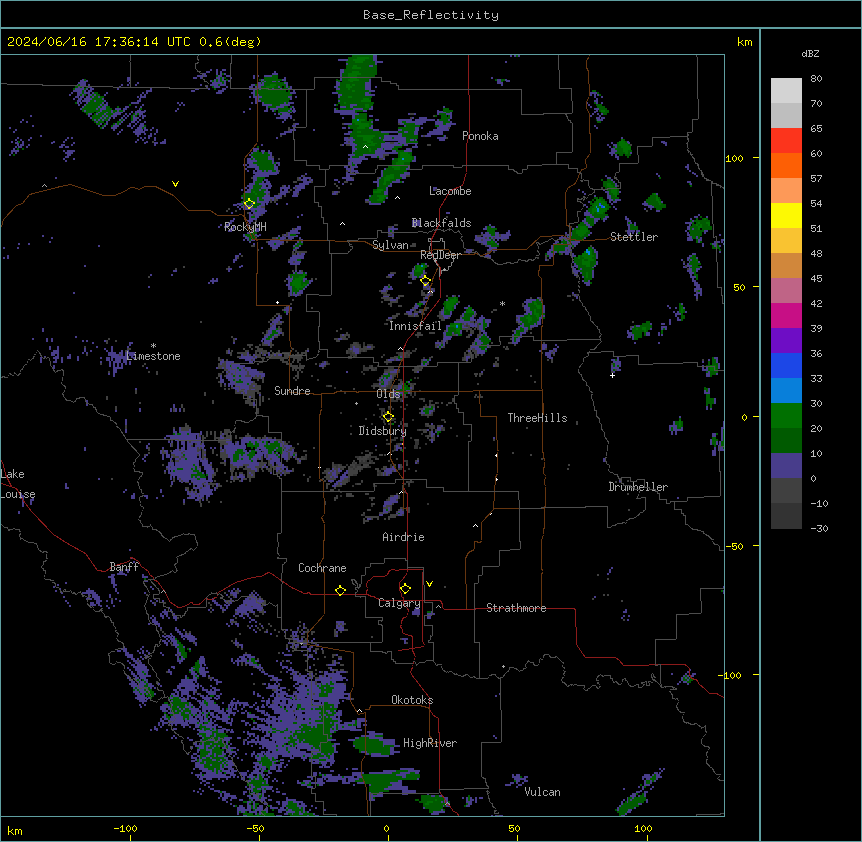862x842 pixels.
Task: Click the Okotoks label
Action: tap(412, 700)
